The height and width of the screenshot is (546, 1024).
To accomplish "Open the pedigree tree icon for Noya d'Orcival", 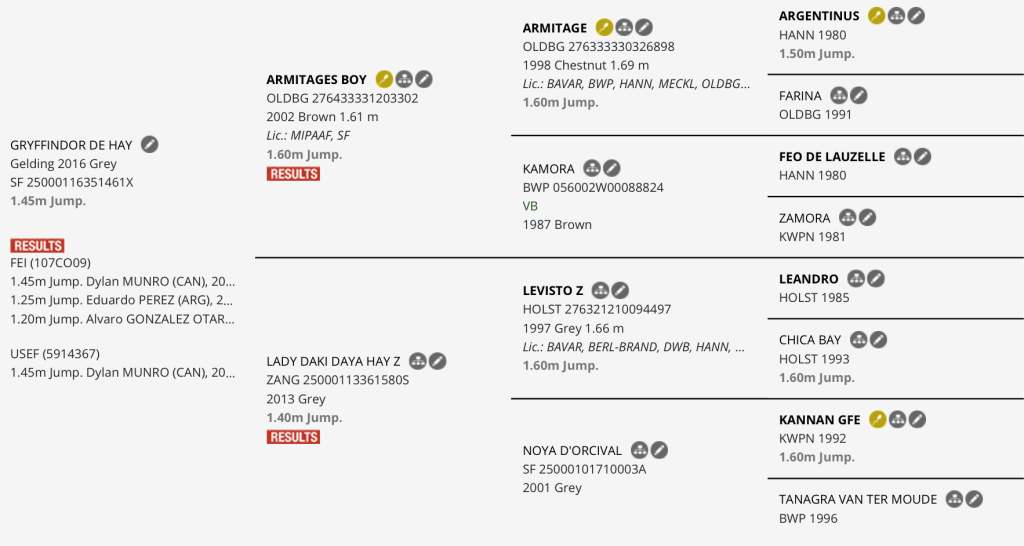I will coord(639,450).
